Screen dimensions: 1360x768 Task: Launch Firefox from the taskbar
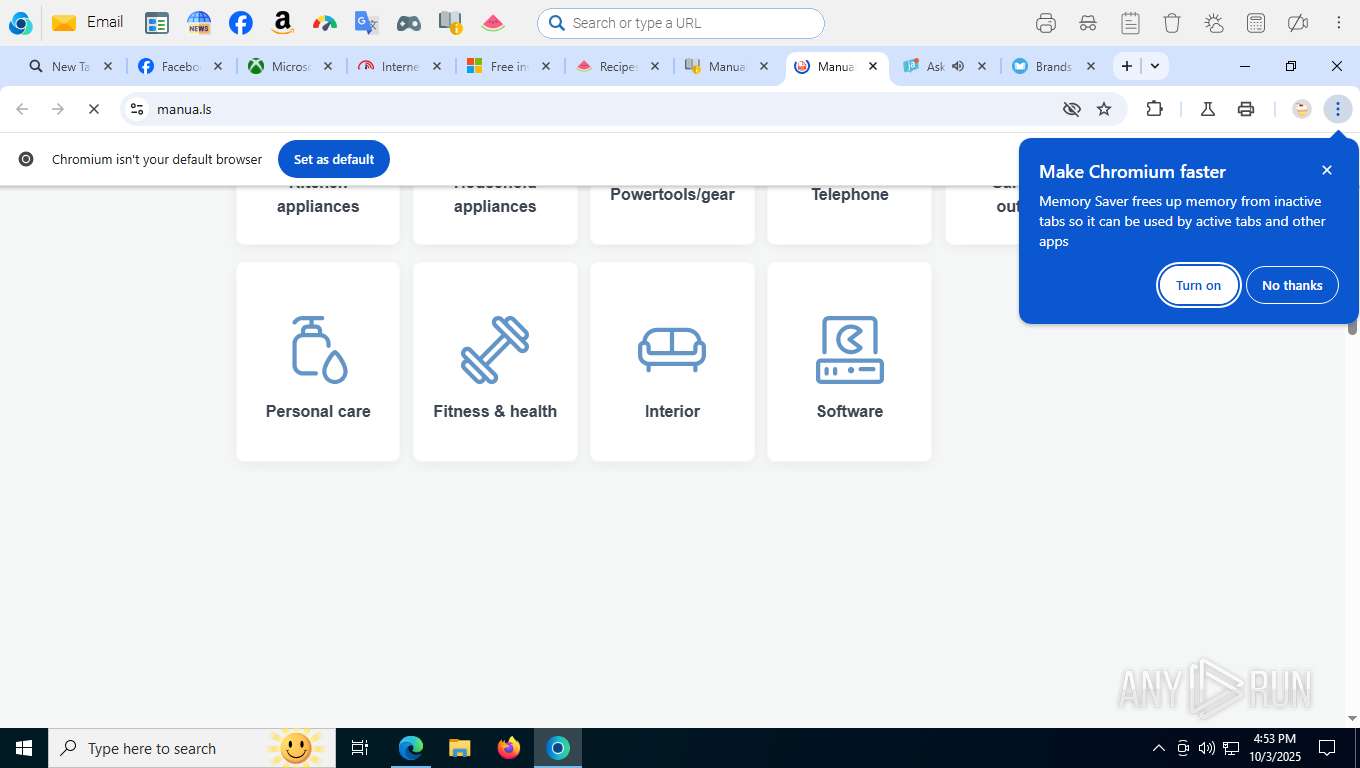point(509,748)
